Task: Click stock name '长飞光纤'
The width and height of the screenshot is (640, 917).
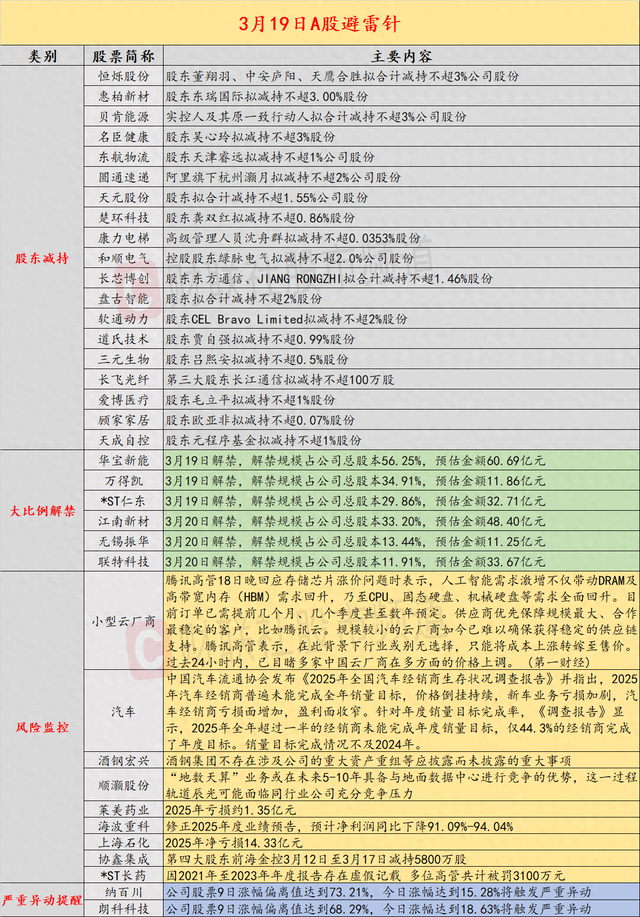Action: tap(123, 380)
